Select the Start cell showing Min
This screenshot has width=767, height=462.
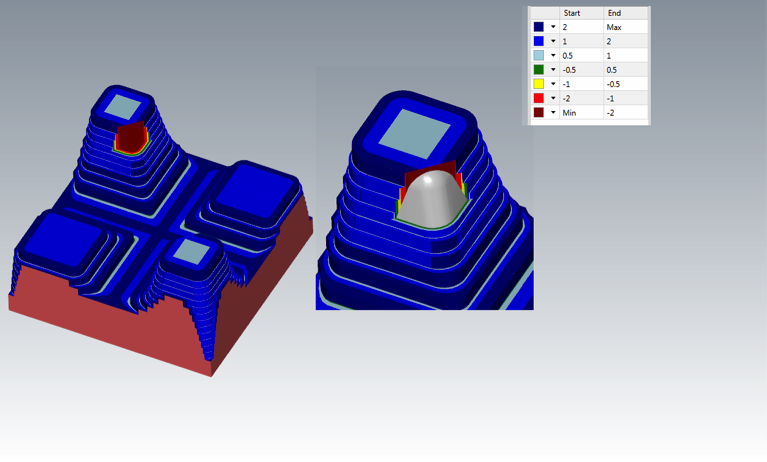pos(581,112)
